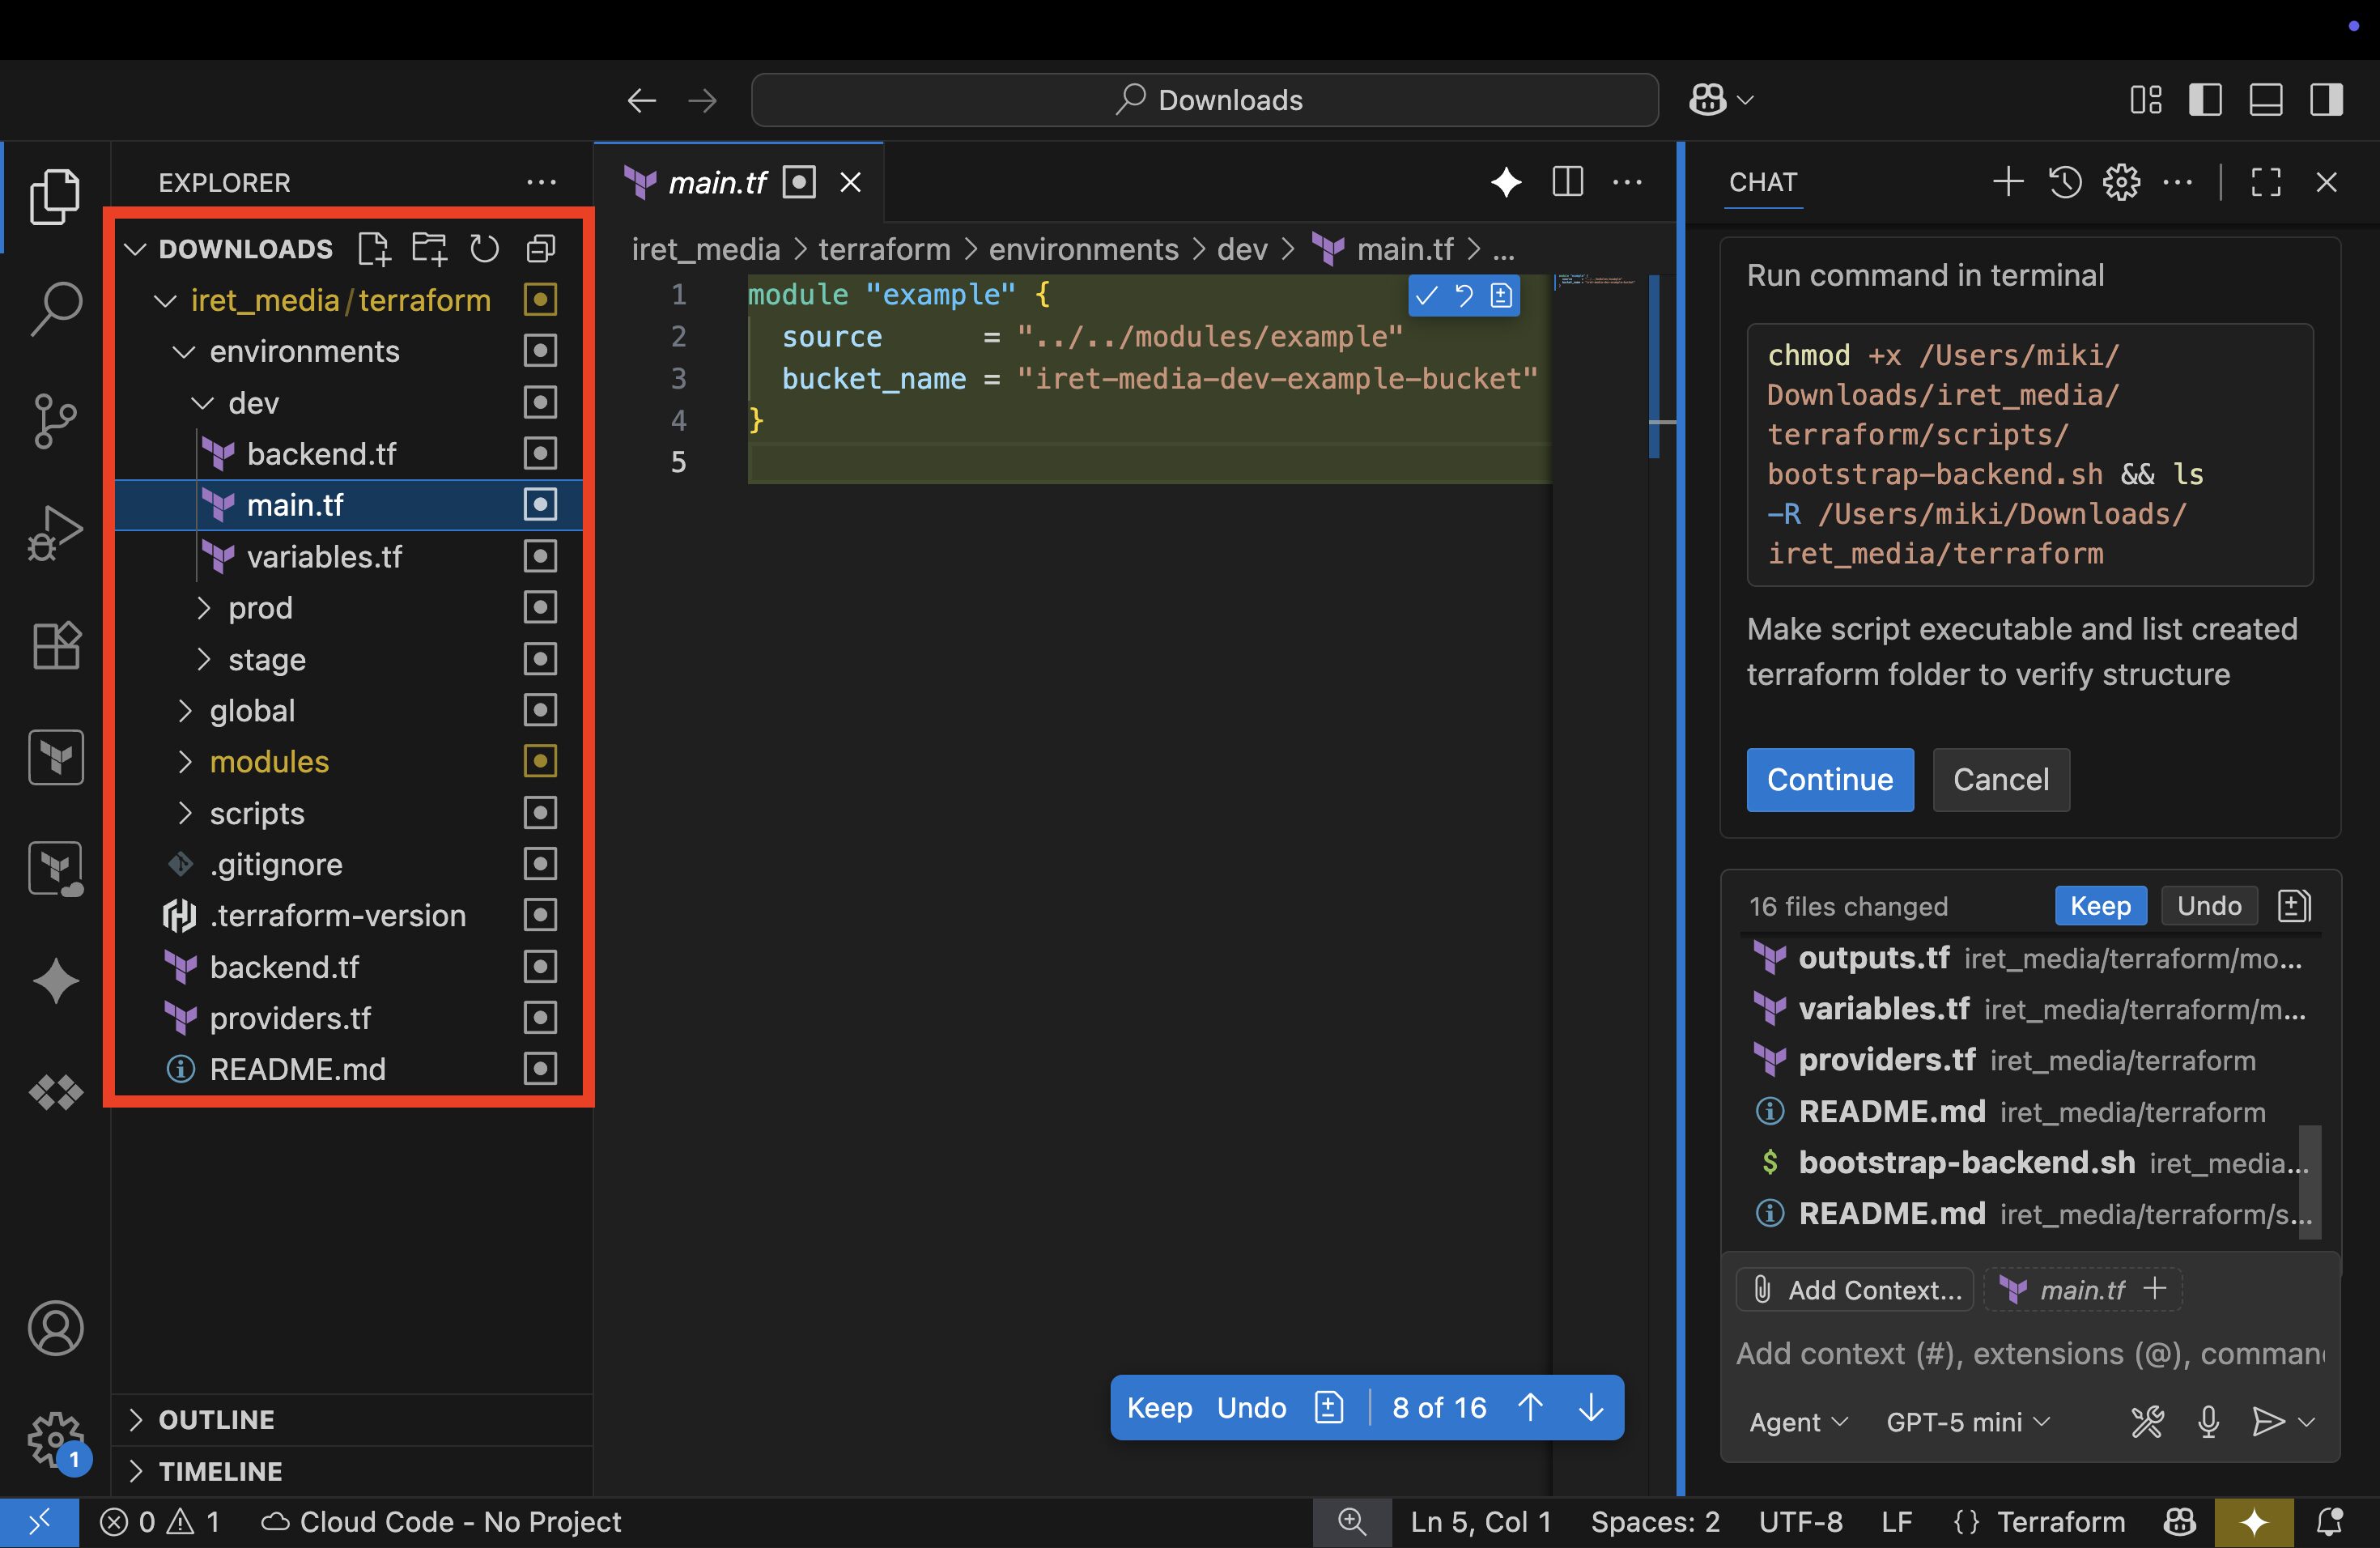This screenshot has width=2380, height=1548.
Task: Click Undo in 16 files changed
Action: tap(2208, 906)
